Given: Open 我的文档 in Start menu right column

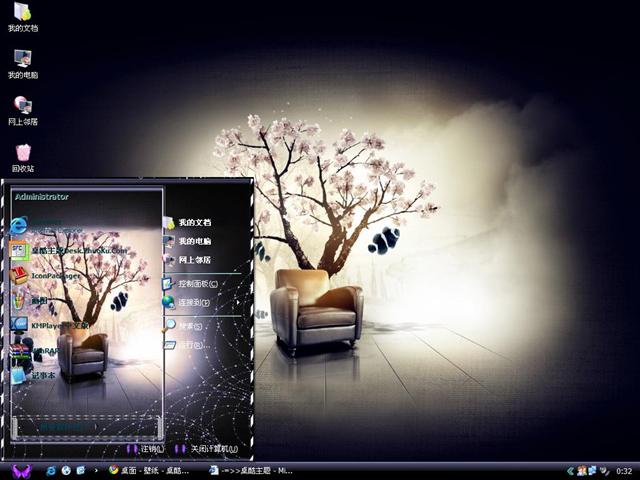Looking at the screenshot, I should (x=188, y=222).
